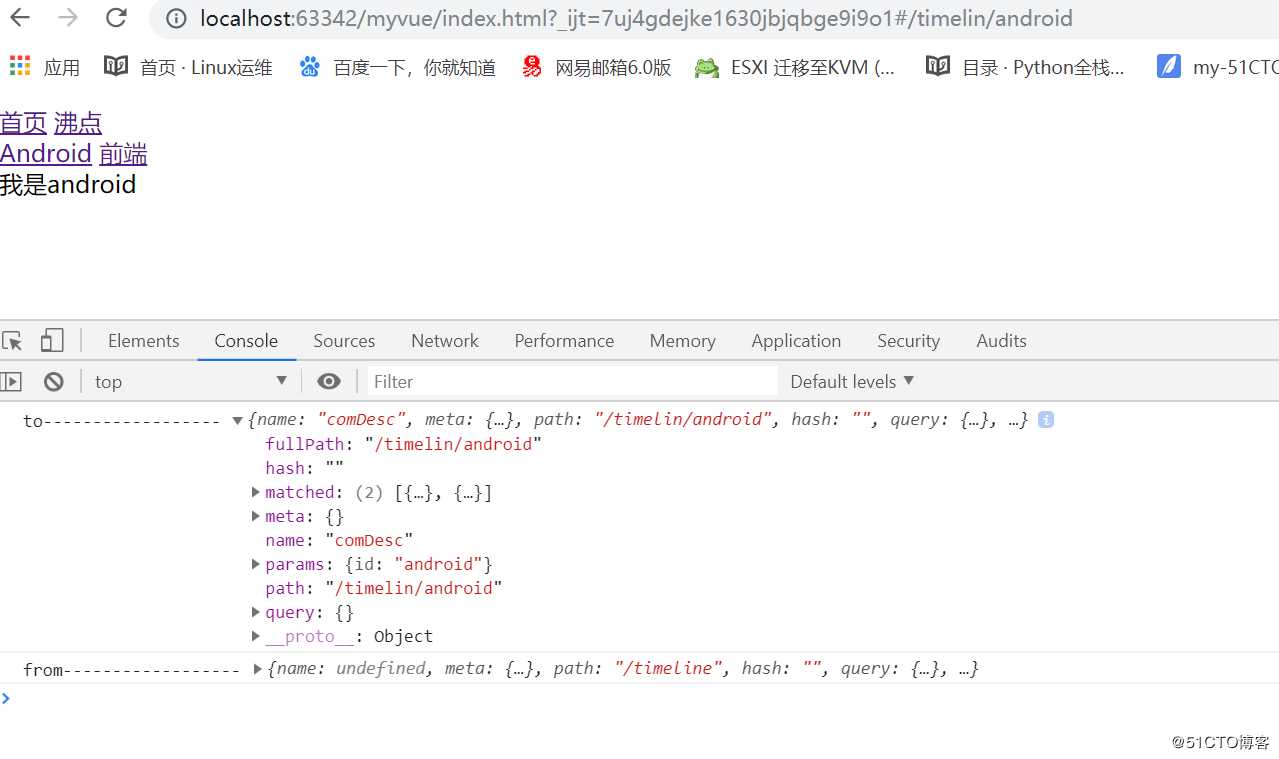
Task: Switch to the Elements tab
Action: 143,341
